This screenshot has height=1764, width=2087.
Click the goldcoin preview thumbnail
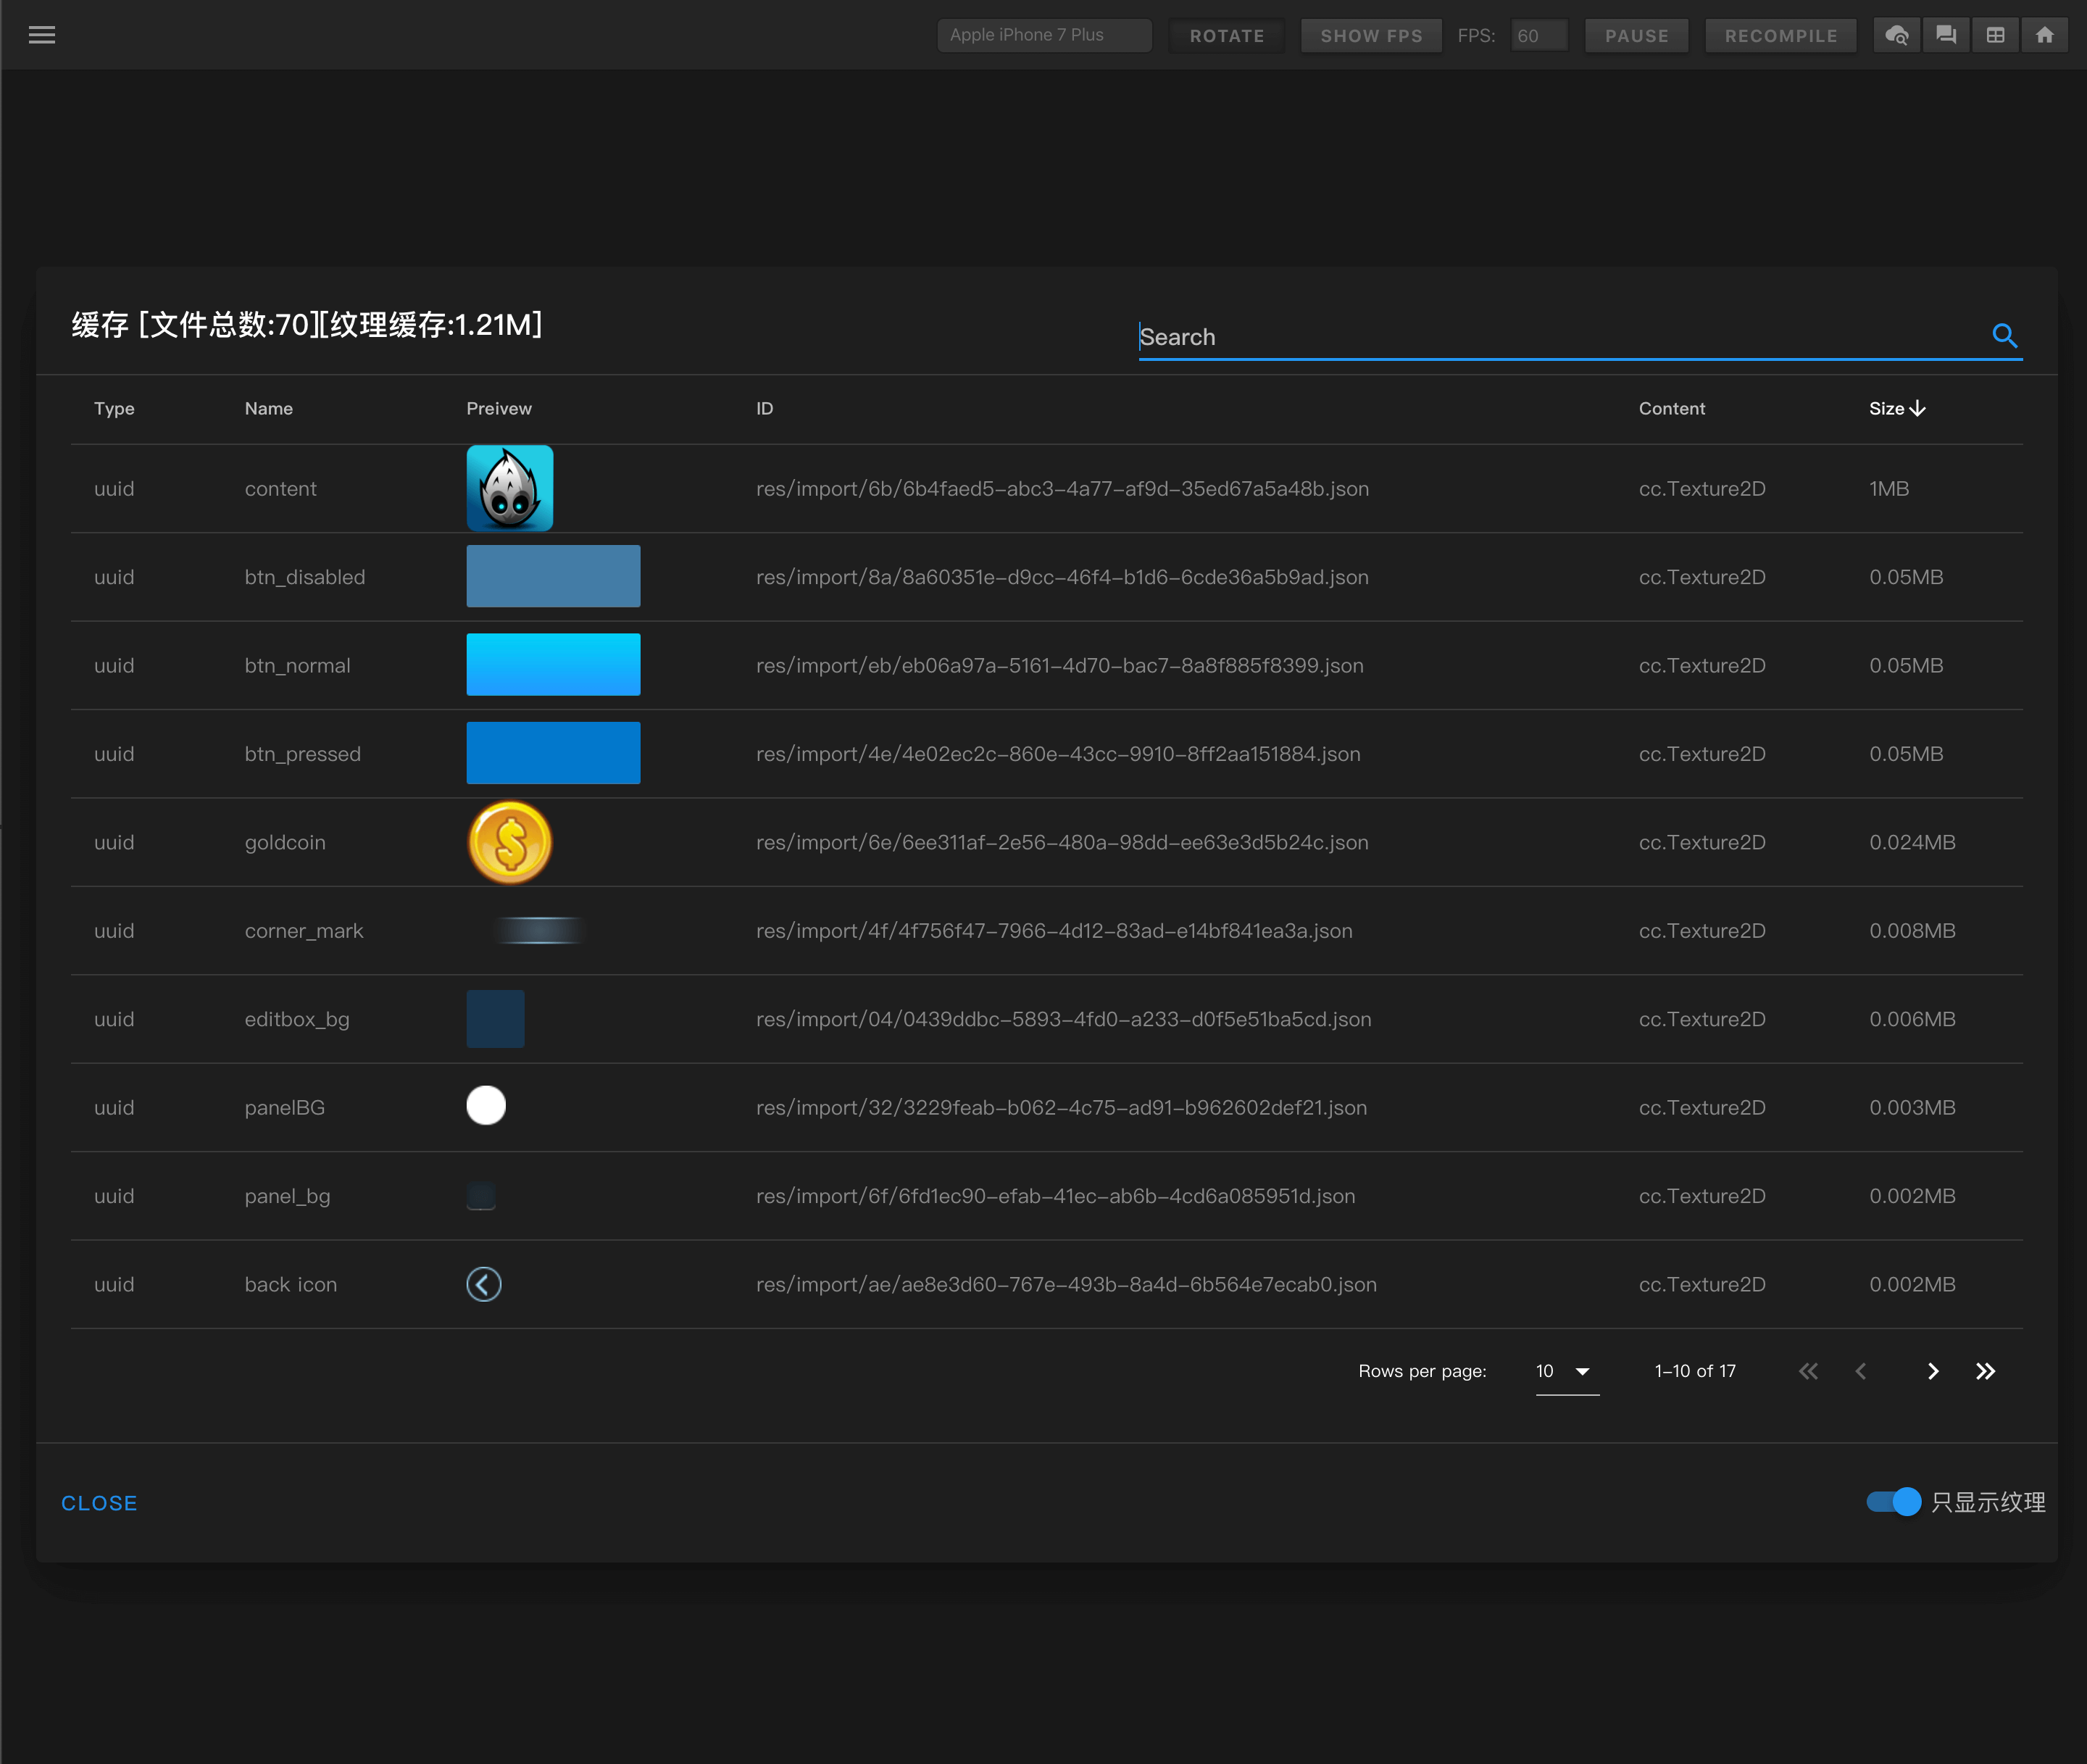click(x=510, y=842)
